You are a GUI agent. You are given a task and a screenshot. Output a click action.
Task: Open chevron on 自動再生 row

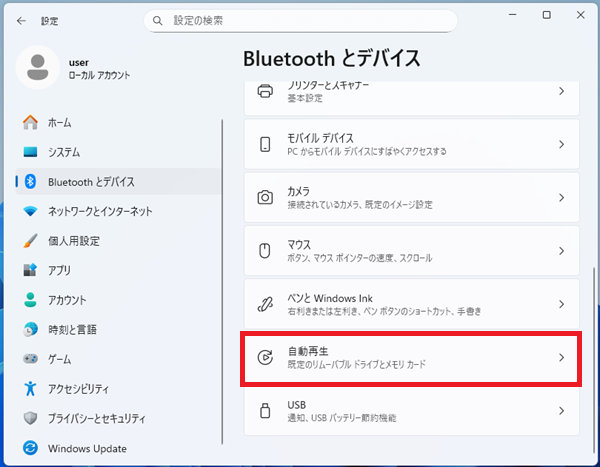point(561,358)
